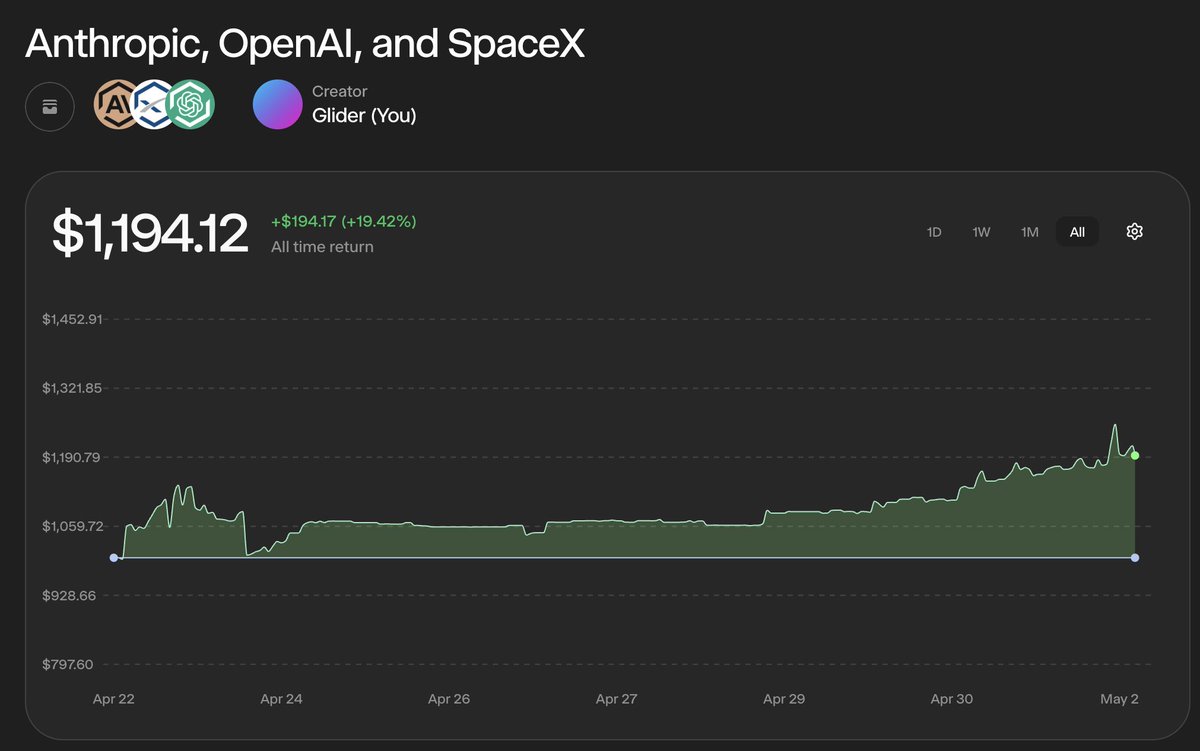
Task: Click the $1,321.85 axis label
Action: coord(72,388)
